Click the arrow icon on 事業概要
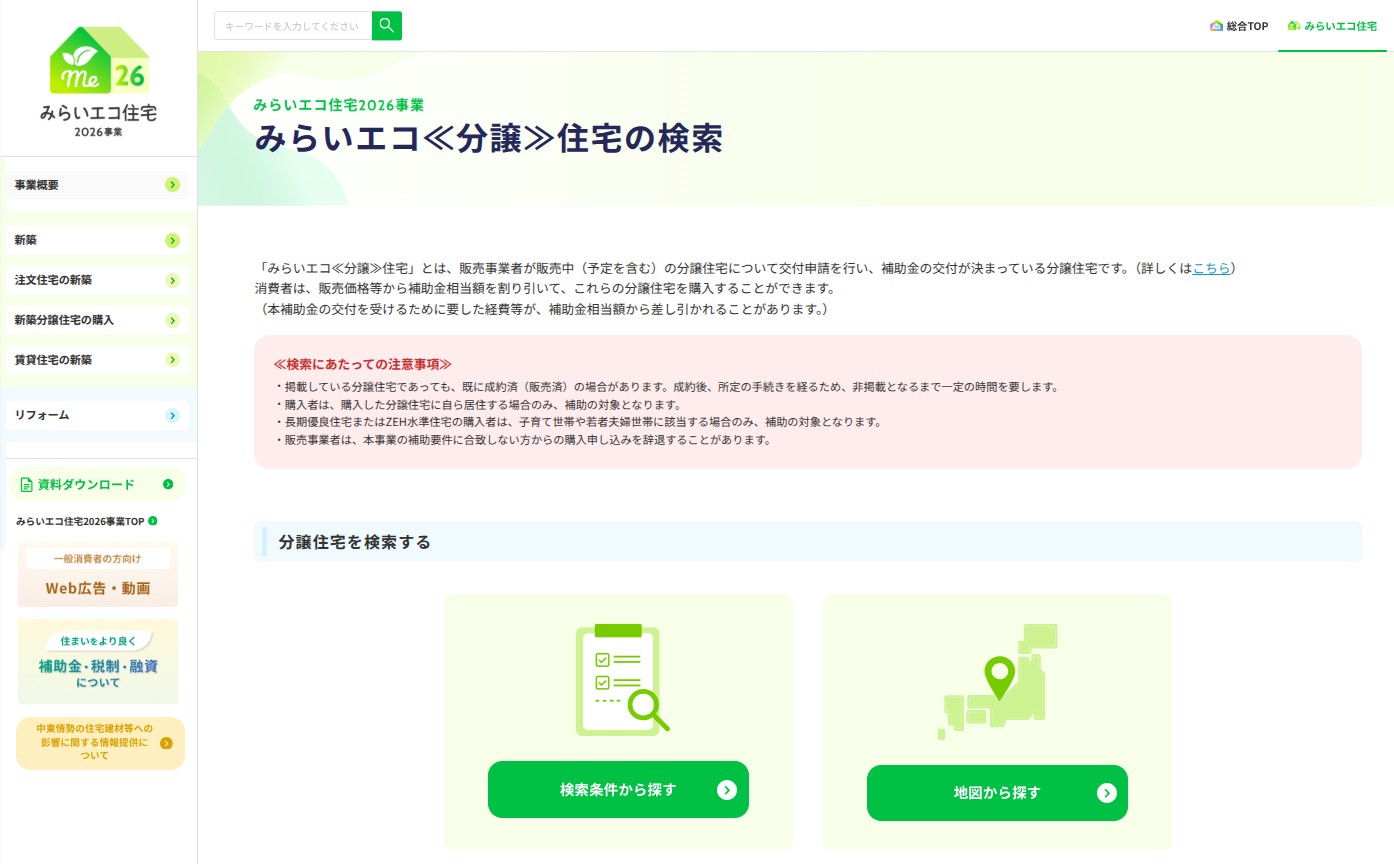This screenshot has width=1394, height=864. [172, 185]
